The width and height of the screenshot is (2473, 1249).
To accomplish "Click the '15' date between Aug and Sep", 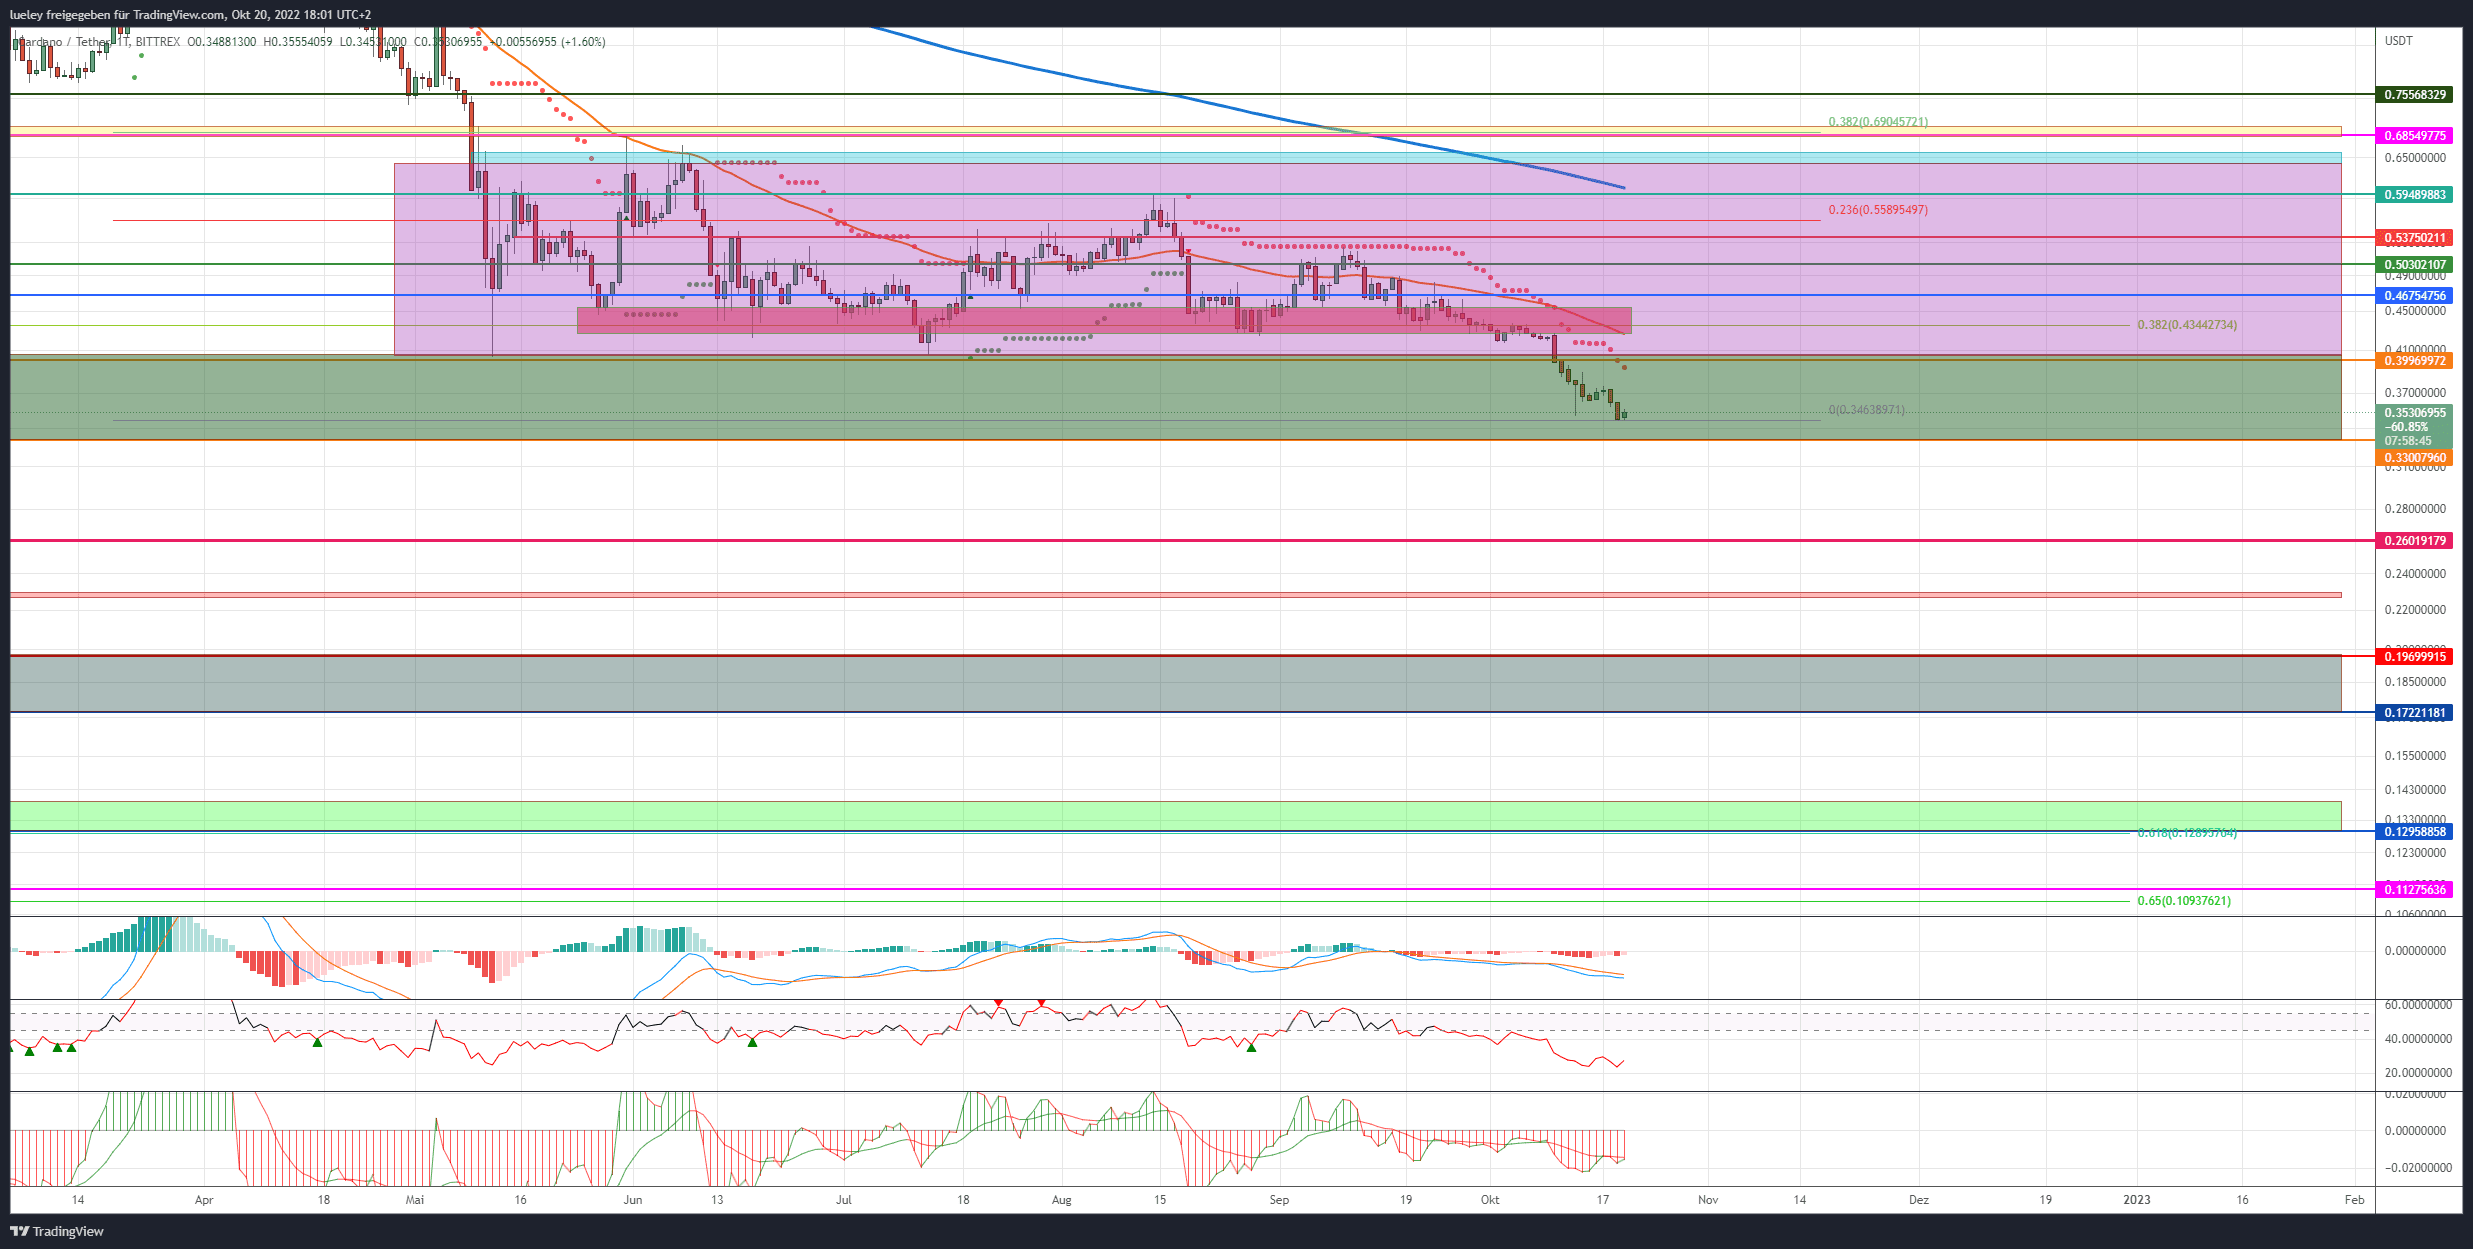I will (x=1160, y=1200).
